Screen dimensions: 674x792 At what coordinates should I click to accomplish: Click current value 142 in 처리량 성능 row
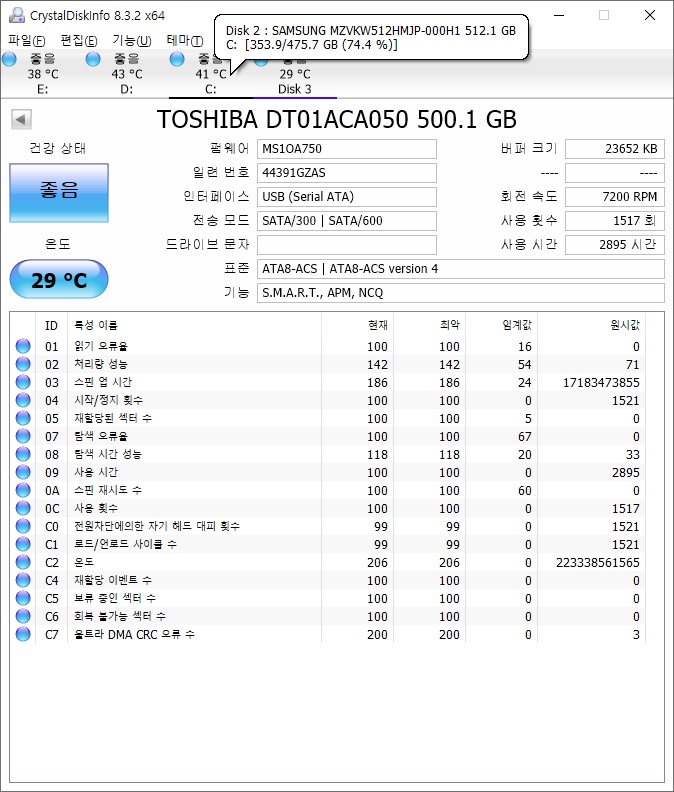point(377,365)
